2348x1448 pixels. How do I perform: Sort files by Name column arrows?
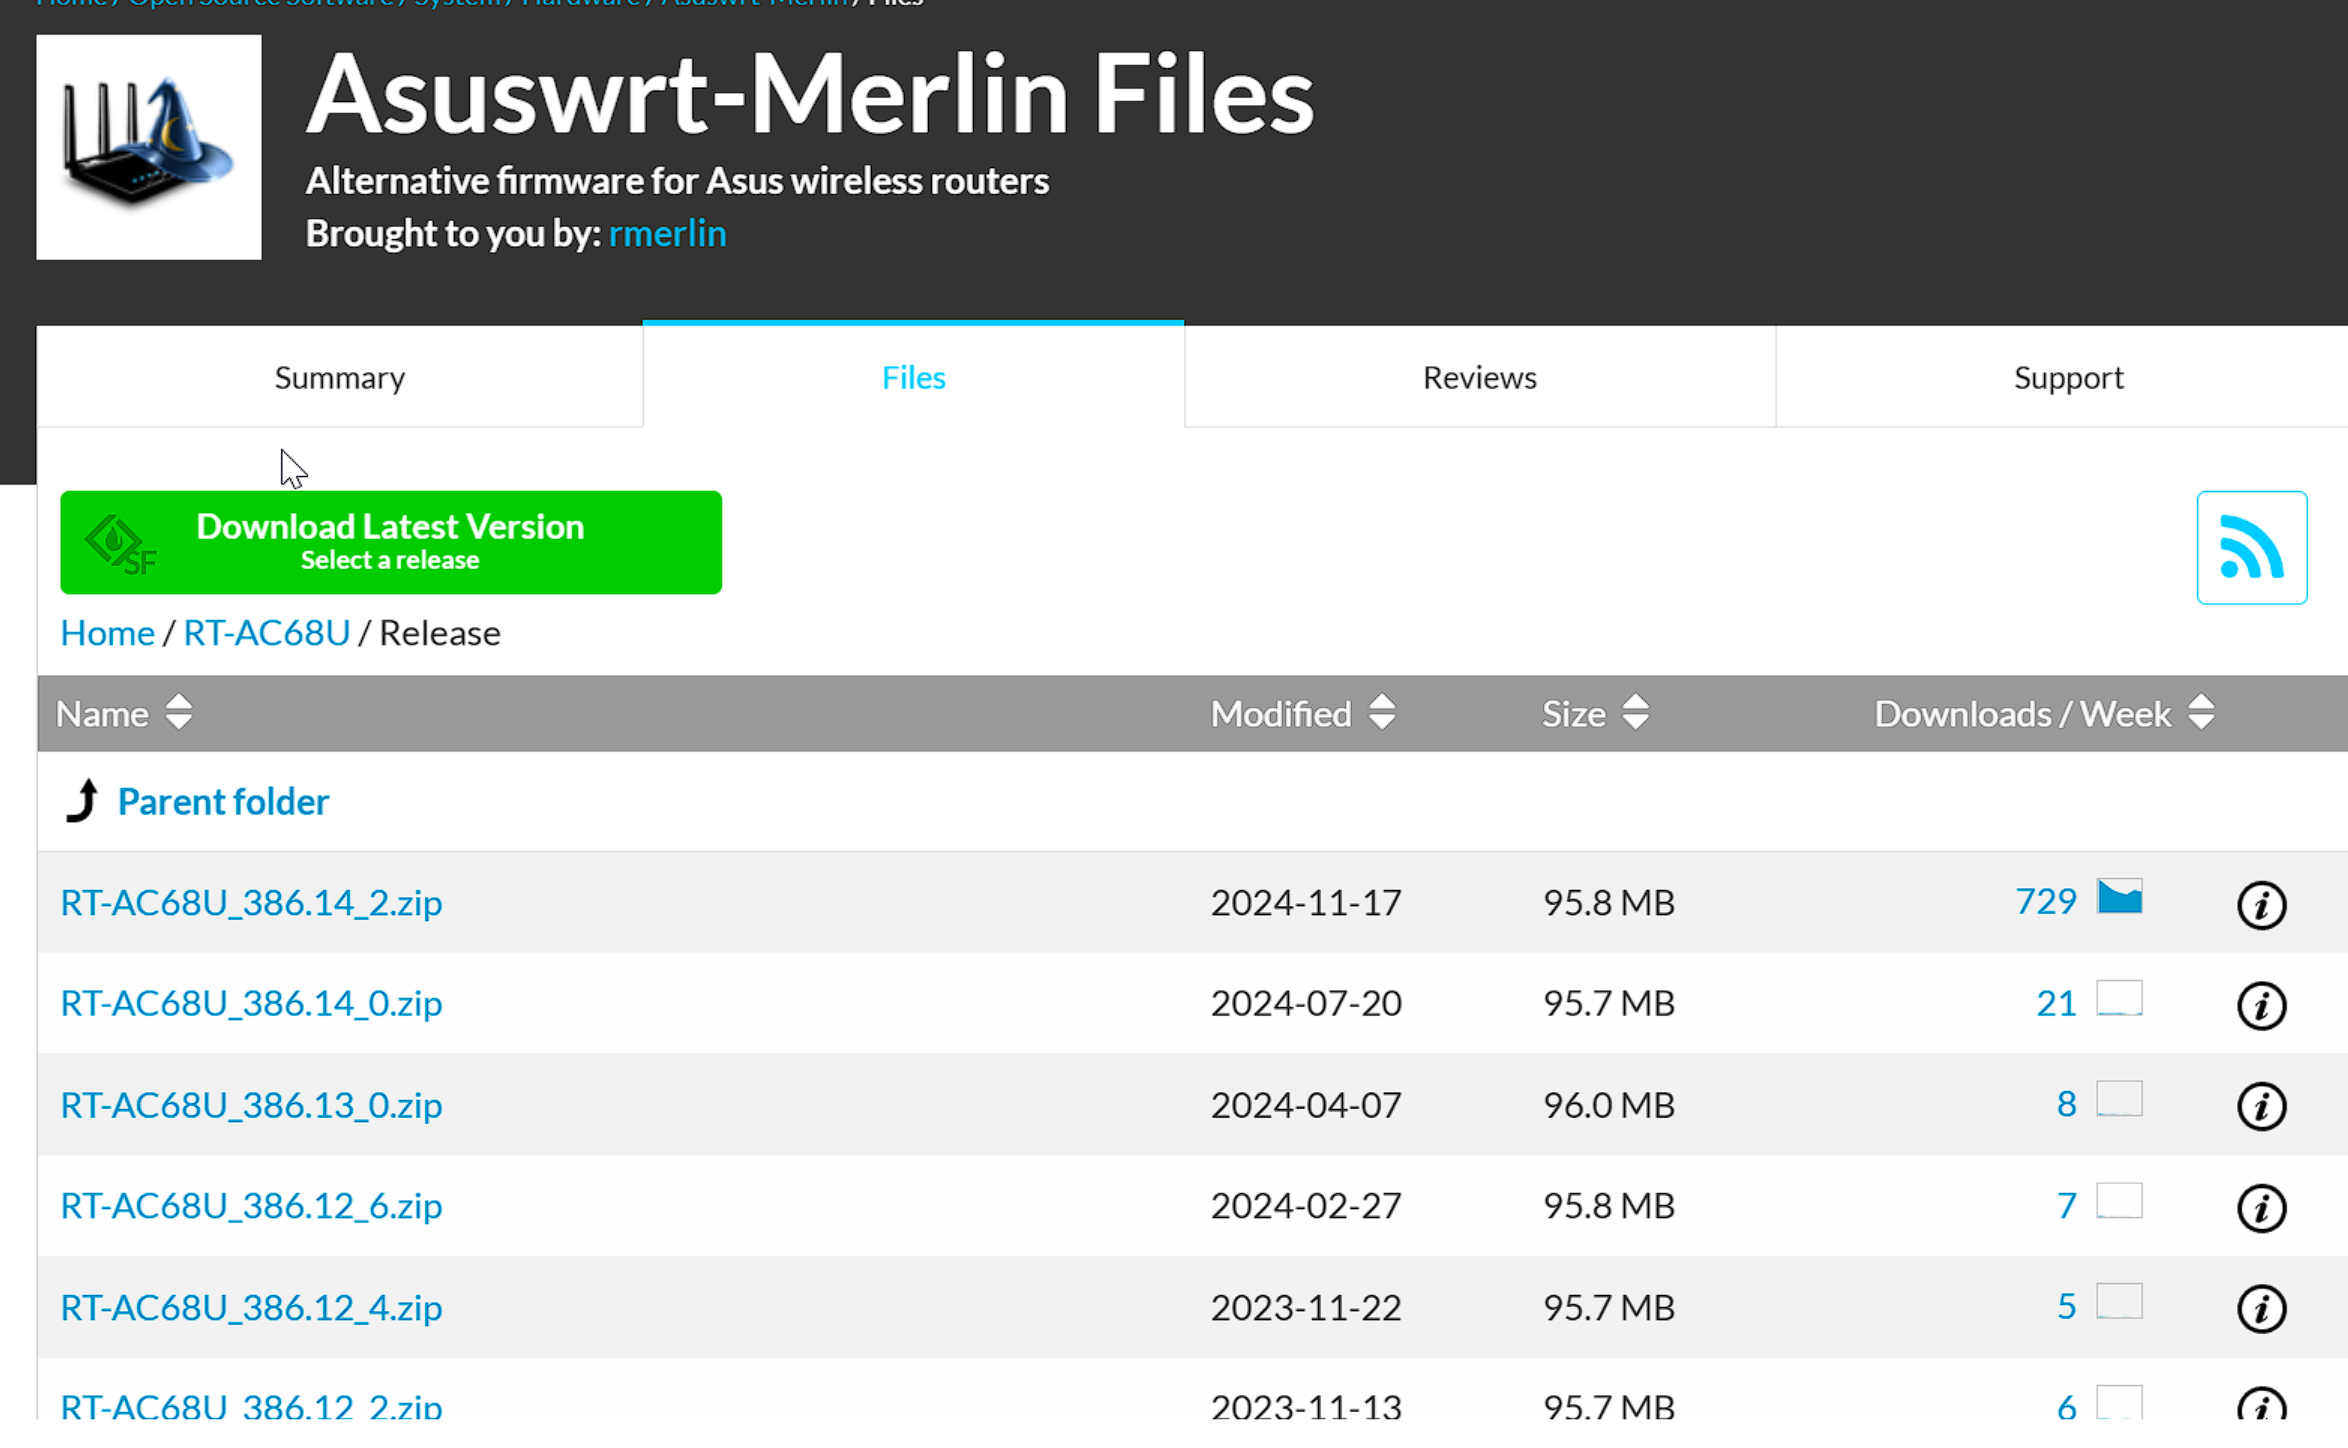coord(179,713)
